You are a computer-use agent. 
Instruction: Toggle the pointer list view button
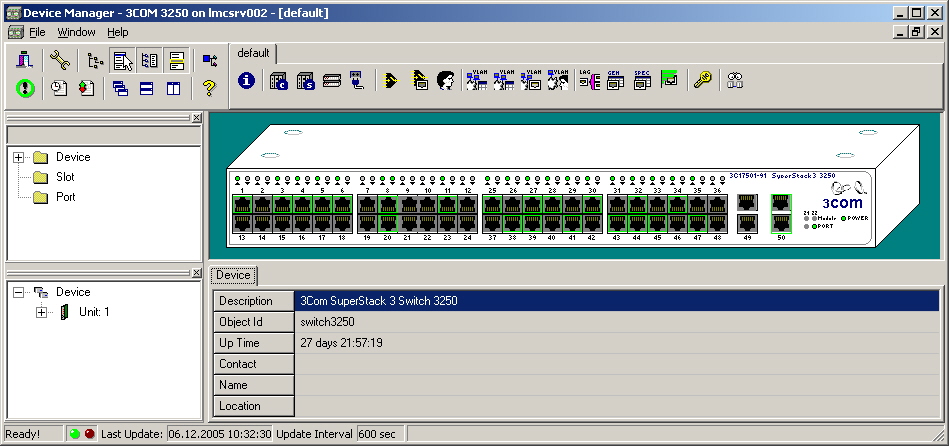click(x=122, y=60)
